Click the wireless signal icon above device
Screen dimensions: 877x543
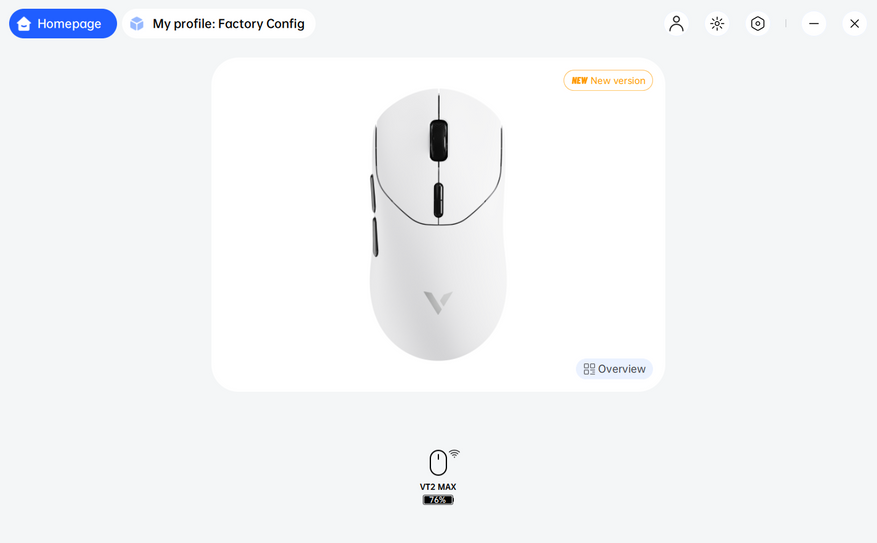(x=454, y=454)
